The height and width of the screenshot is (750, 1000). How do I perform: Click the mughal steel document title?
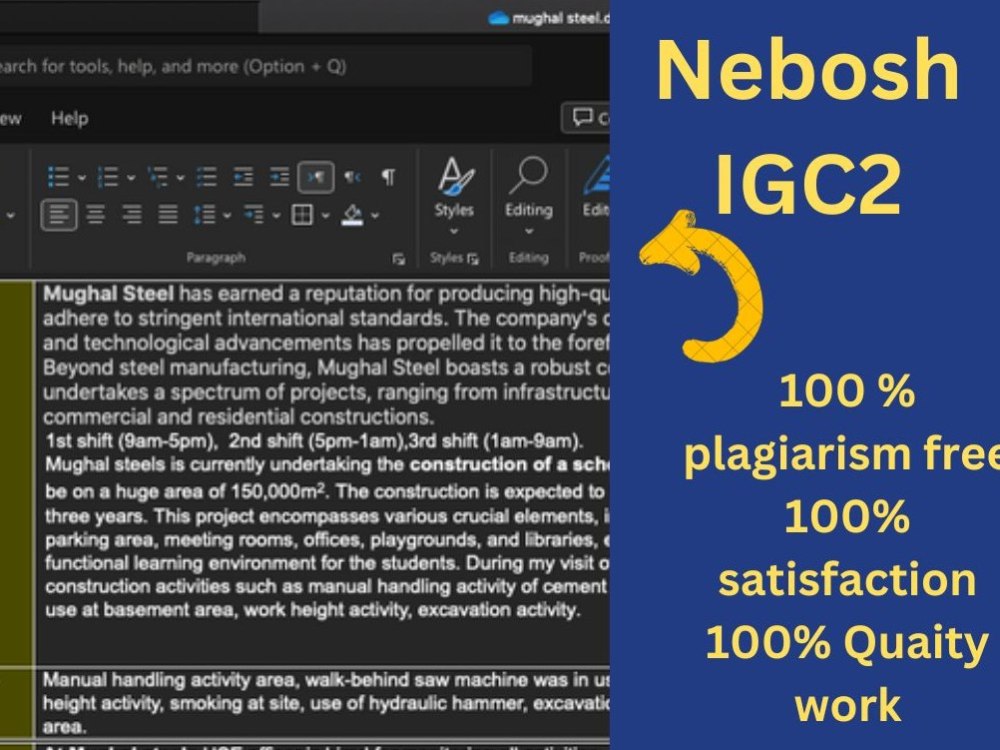click(x=561, y=18)
